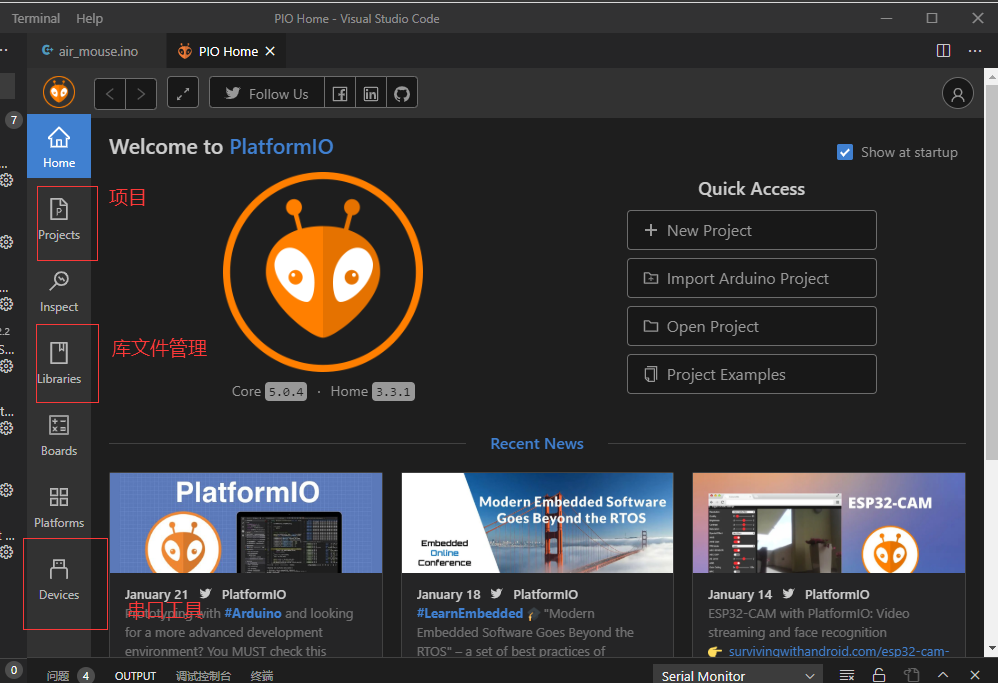
Task: Open PIO Home with the Home icon
Action: pos(58,146)
